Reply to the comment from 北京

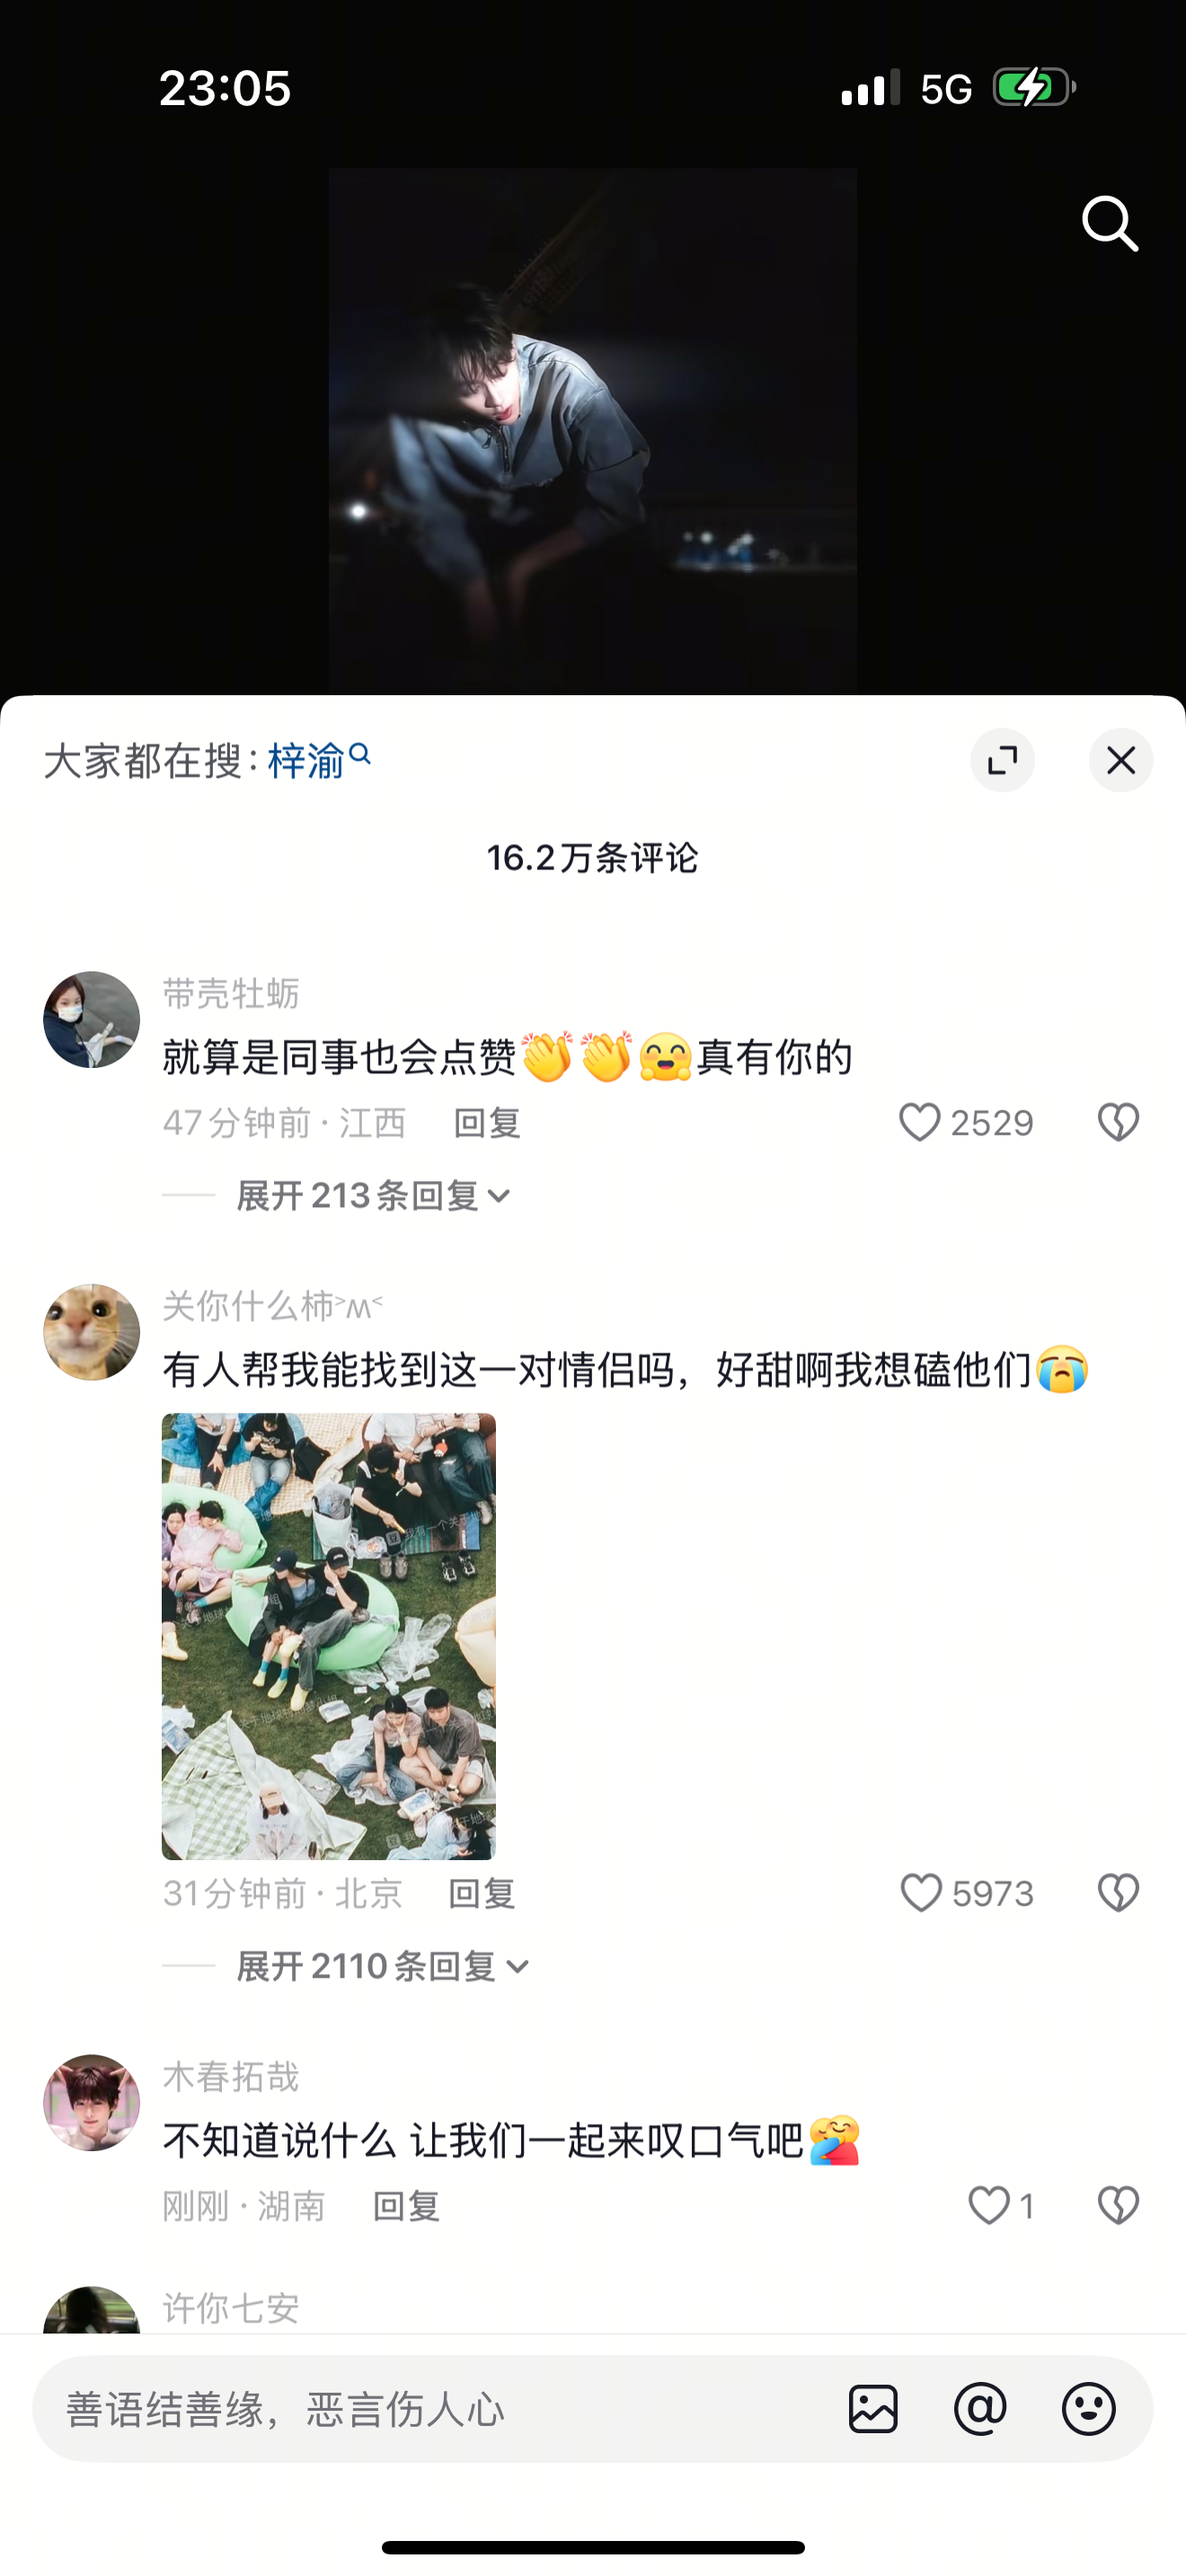tap(481, 1893)
